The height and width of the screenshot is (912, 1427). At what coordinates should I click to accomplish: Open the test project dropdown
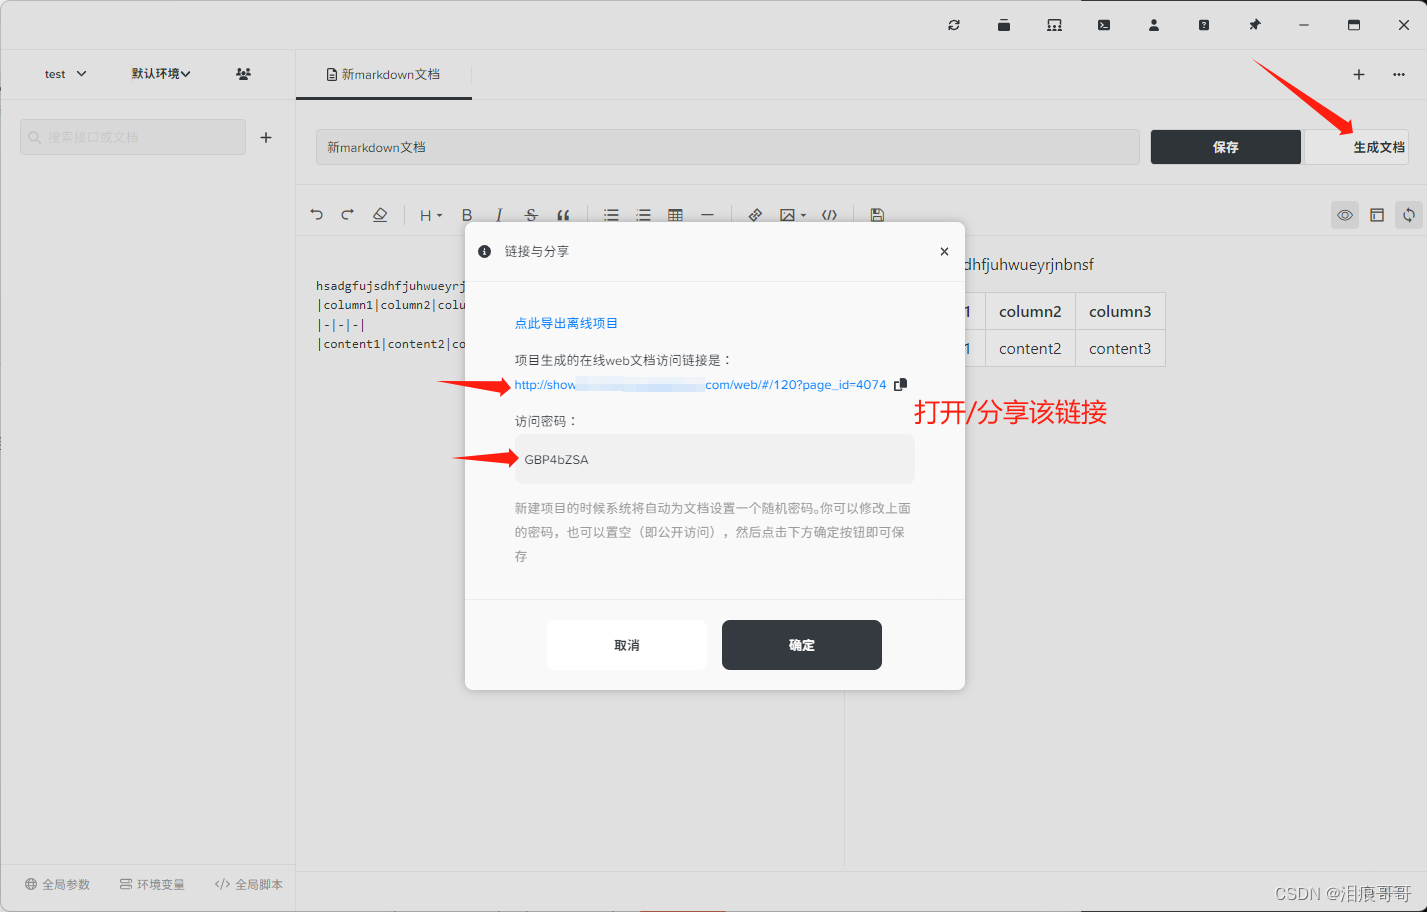[x=63, y=73]
